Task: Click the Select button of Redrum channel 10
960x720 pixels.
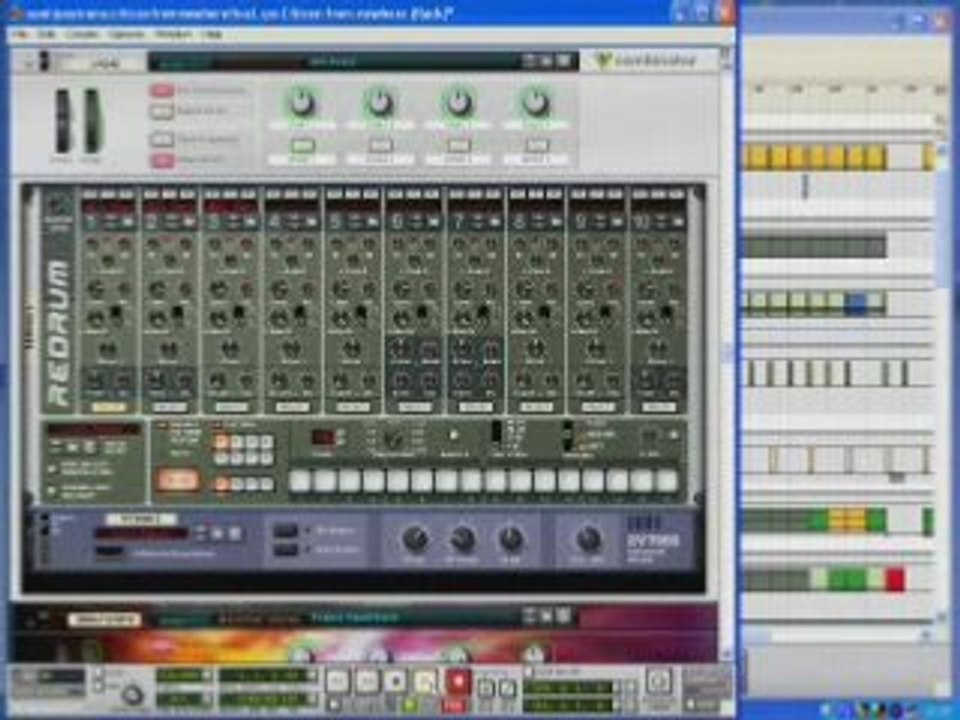Action: 659,407
